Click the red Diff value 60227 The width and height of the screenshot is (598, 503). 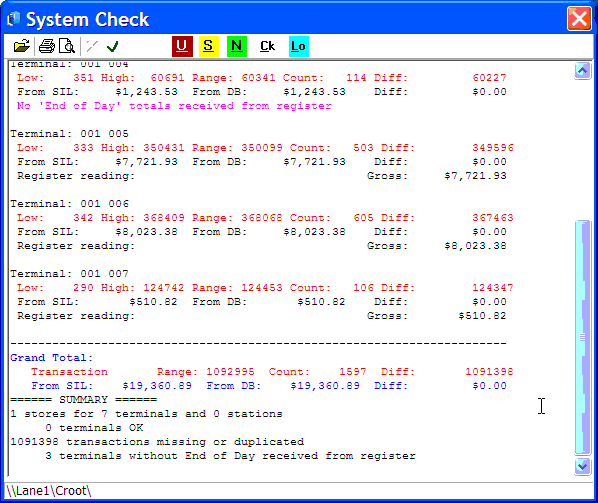[489, 78]
